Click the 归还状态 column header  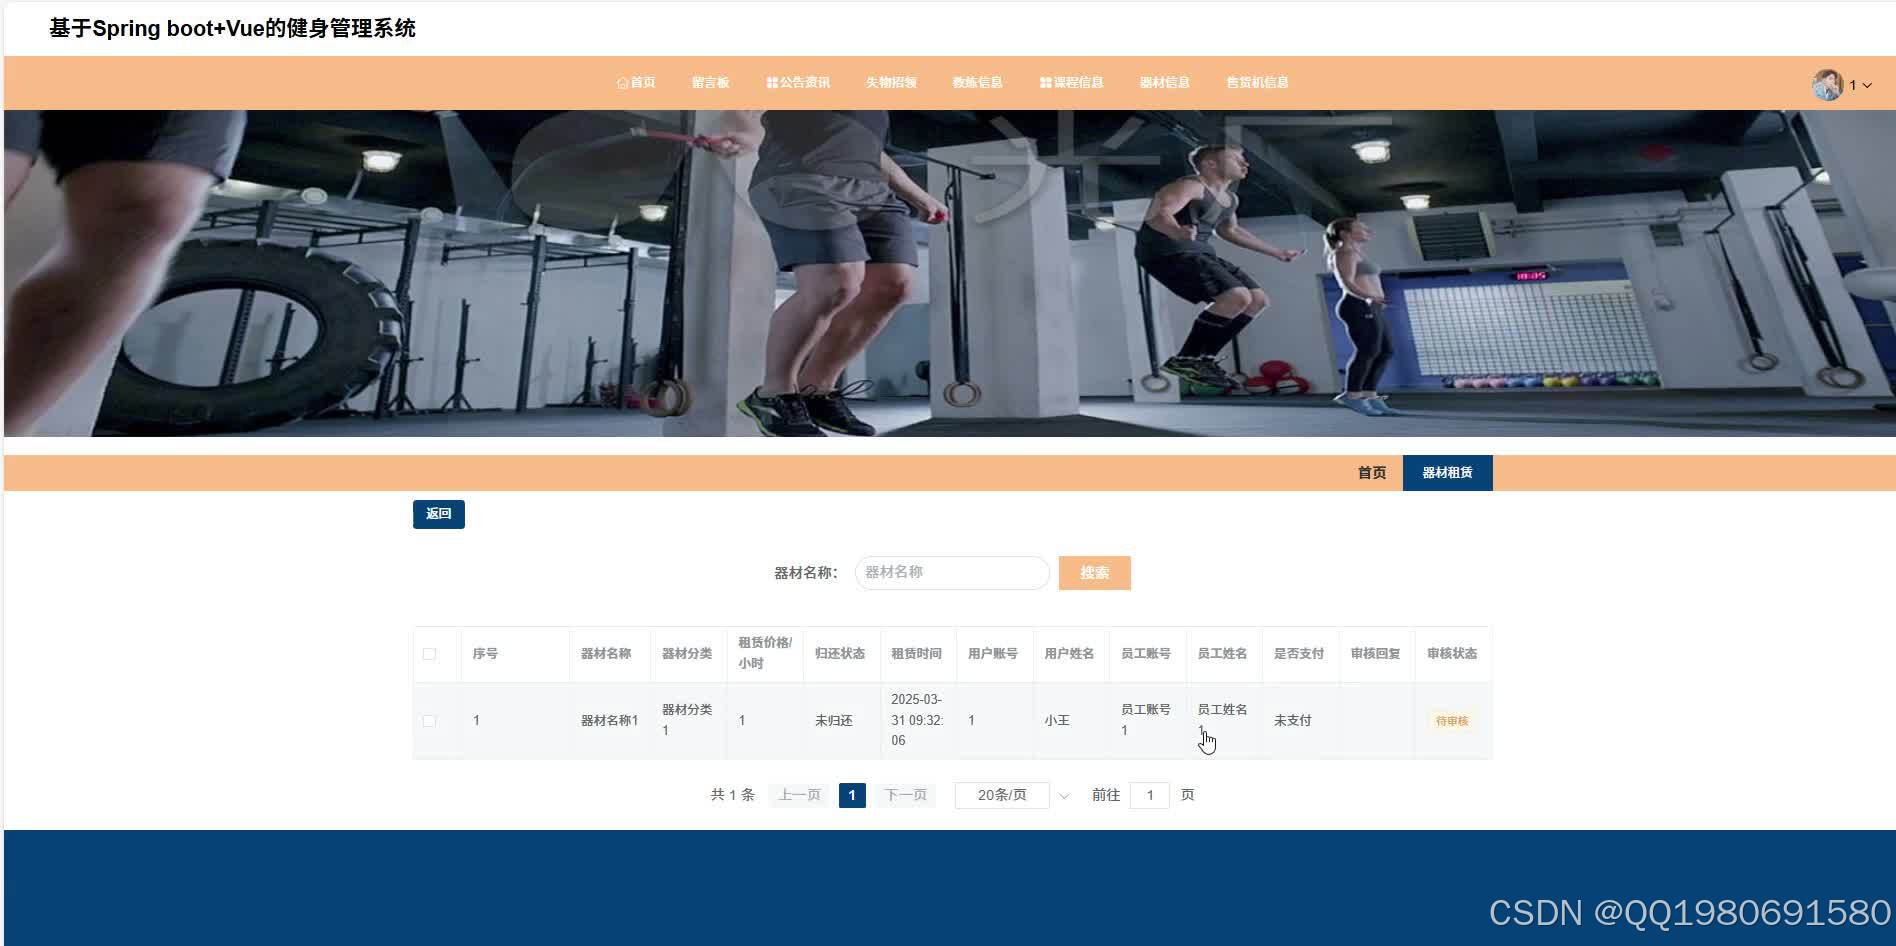point(840,654)
